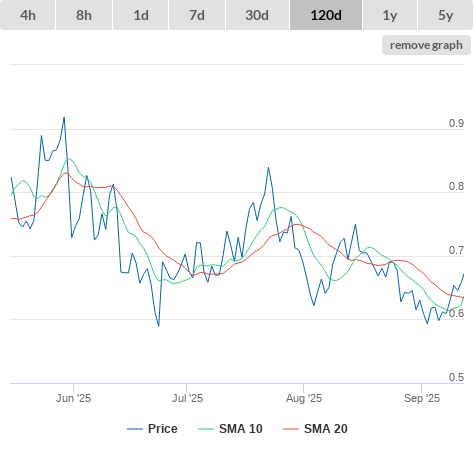Toggle the SMA 20 legend entry

[315, 429]
